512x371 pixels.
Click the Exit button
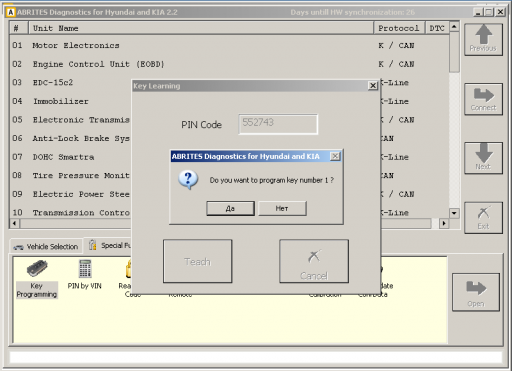click(x=483, y=217)
